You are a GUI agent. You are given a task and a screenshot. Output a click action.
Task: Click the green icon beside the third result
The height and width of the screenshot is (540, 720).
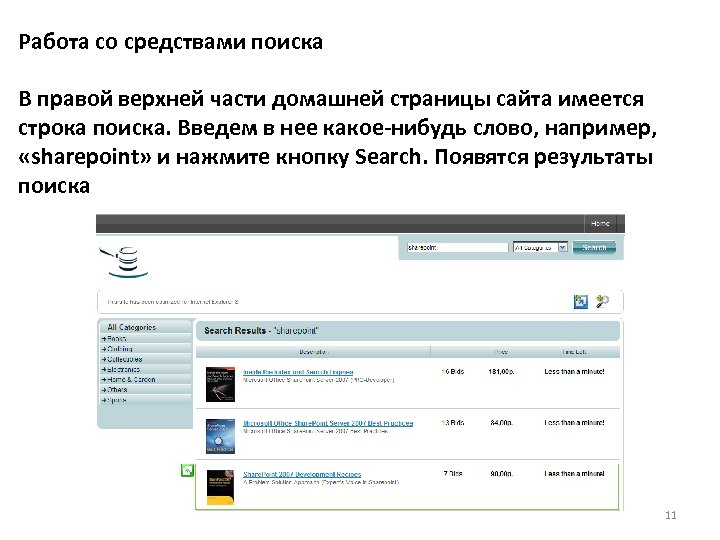click(x=187, y=471)
